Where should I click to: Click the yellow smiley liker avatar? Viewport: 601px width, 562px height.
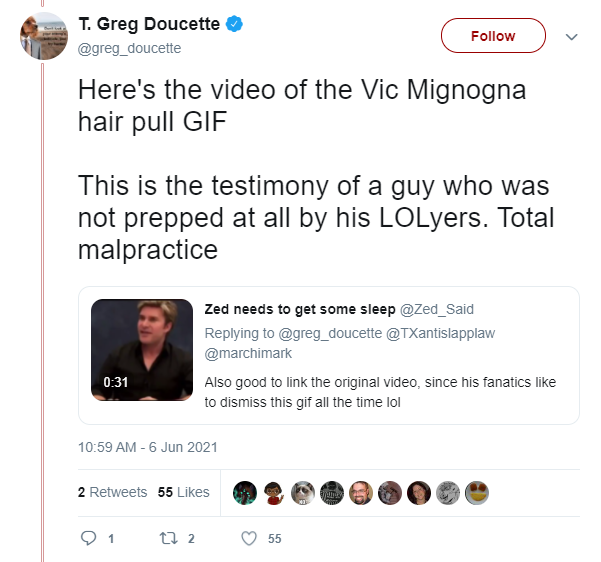tap(477, 493)
